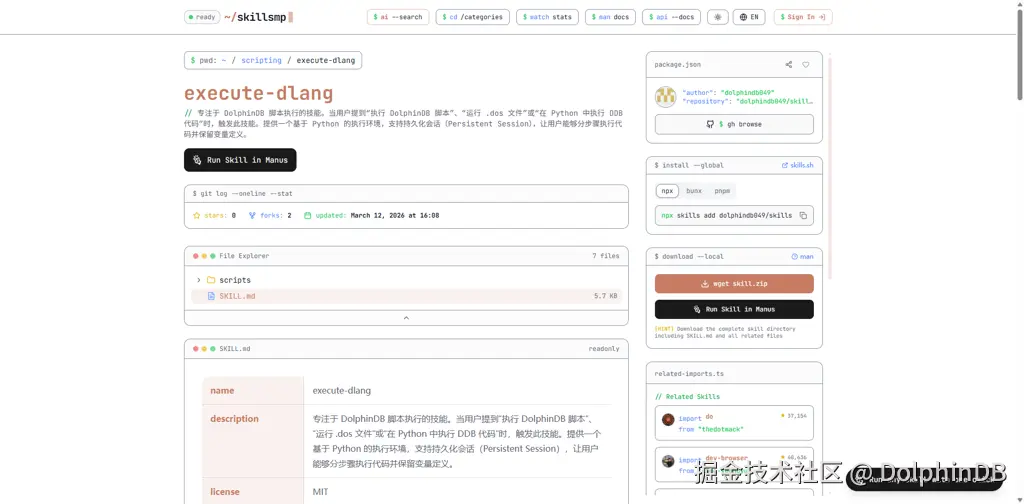Click the execute-dlang page heading
The image size is (1024, 504).
[x=259, y=94]
